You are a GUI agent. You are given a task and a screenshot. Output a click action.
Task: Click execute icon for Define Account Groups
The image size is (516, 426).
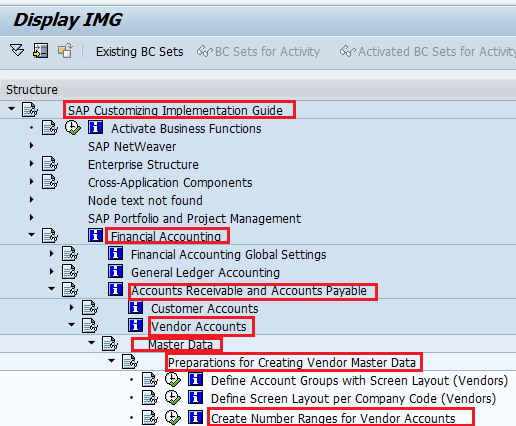[173, 380]
